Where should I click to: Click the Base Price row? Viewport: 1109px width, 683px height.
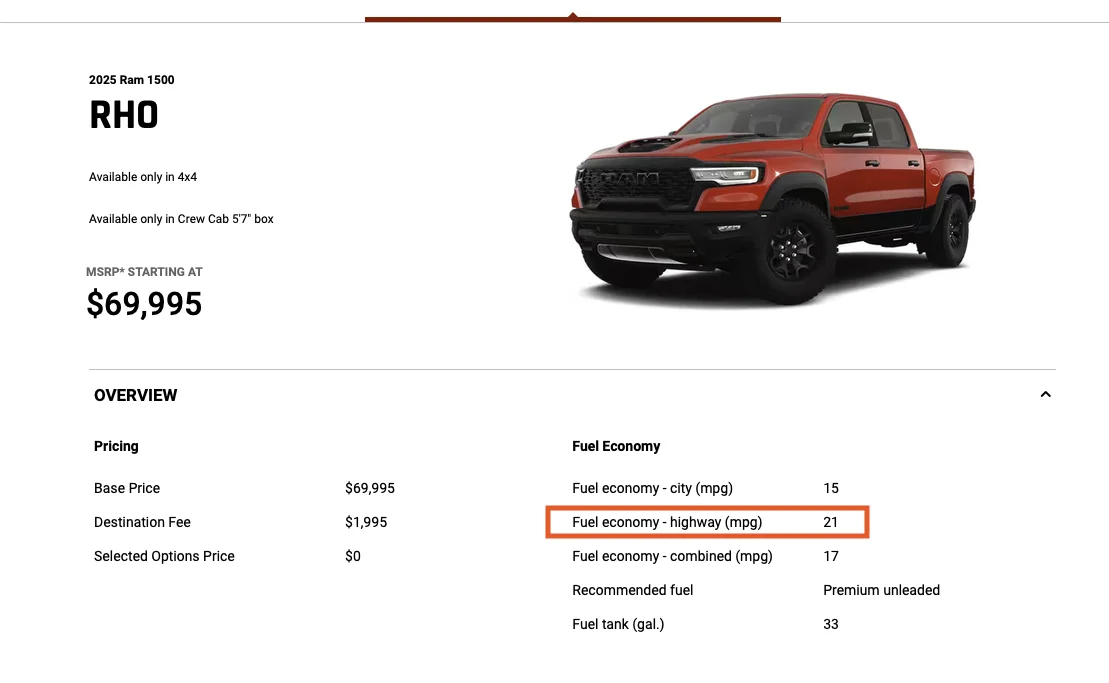[x=244, y=488]
